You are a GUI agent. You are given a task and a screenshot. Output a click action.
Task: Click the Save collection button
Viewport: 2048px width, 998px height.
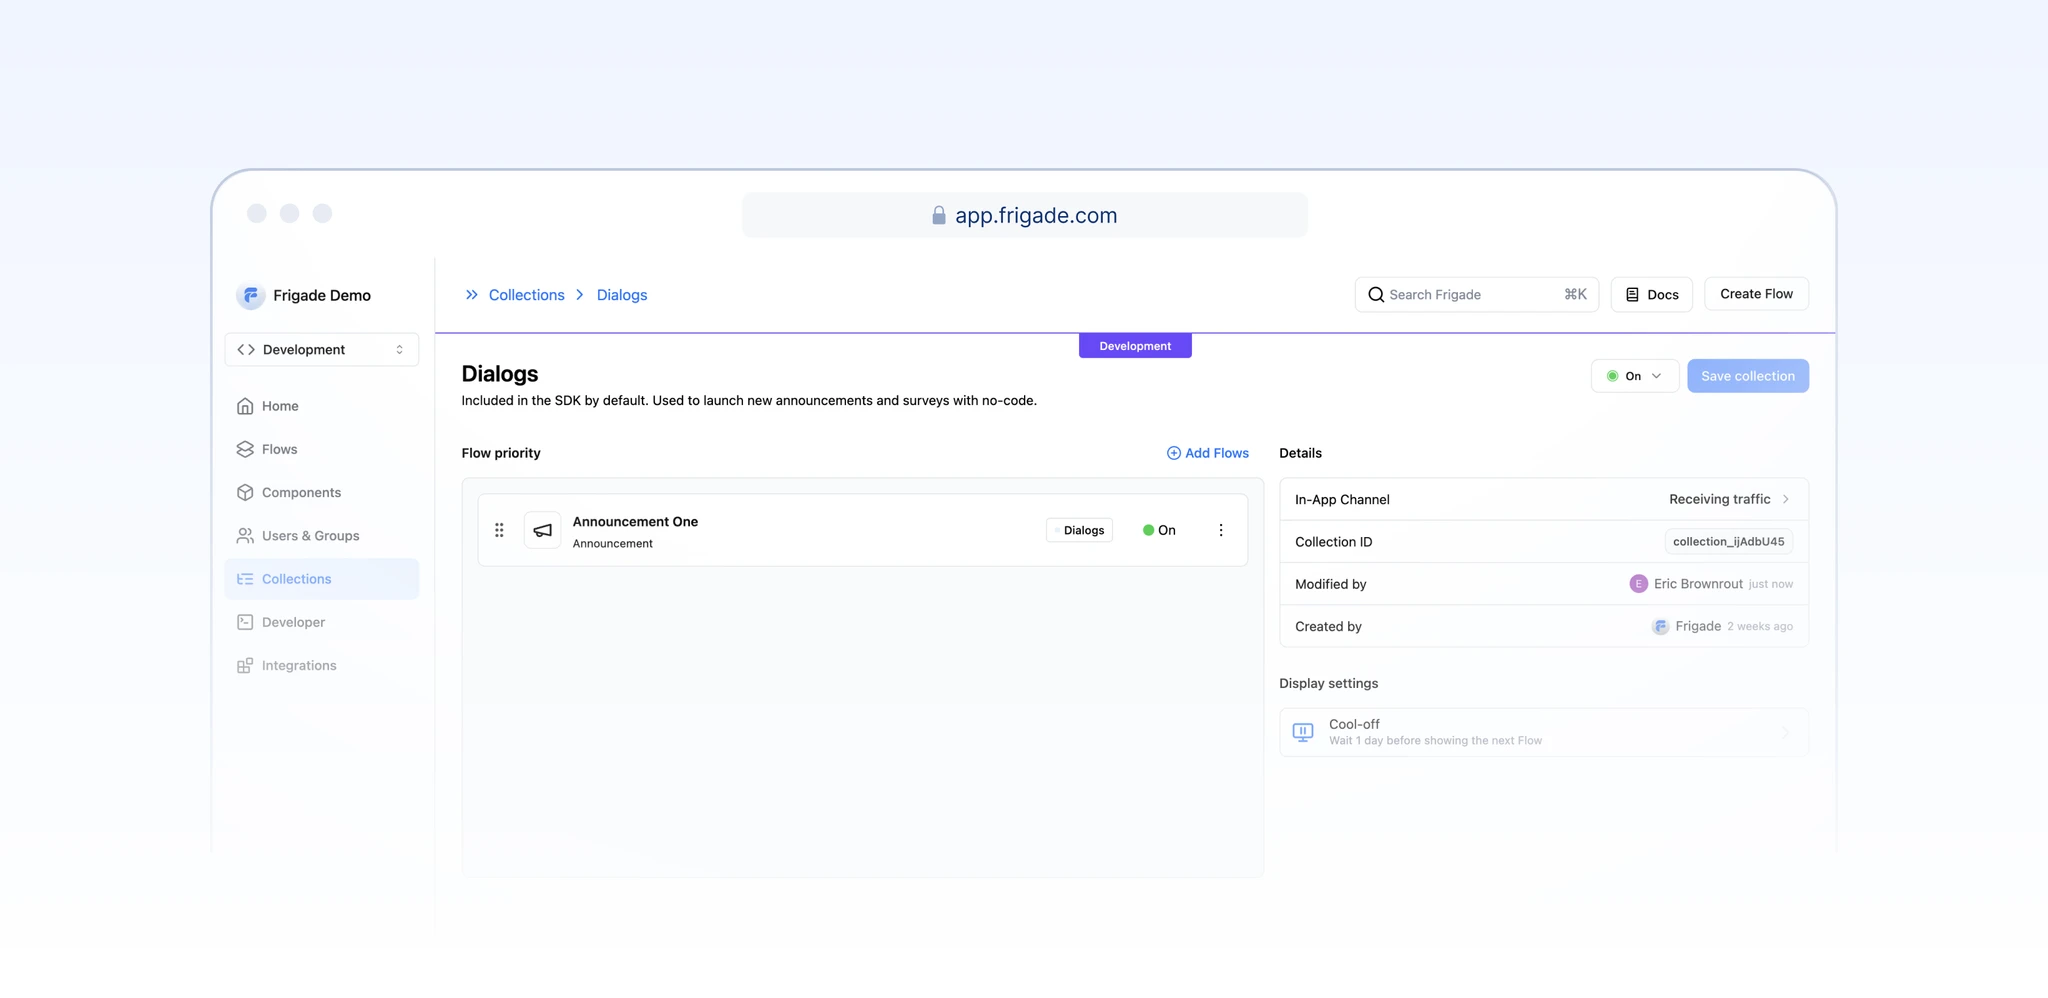(1747, 376)
